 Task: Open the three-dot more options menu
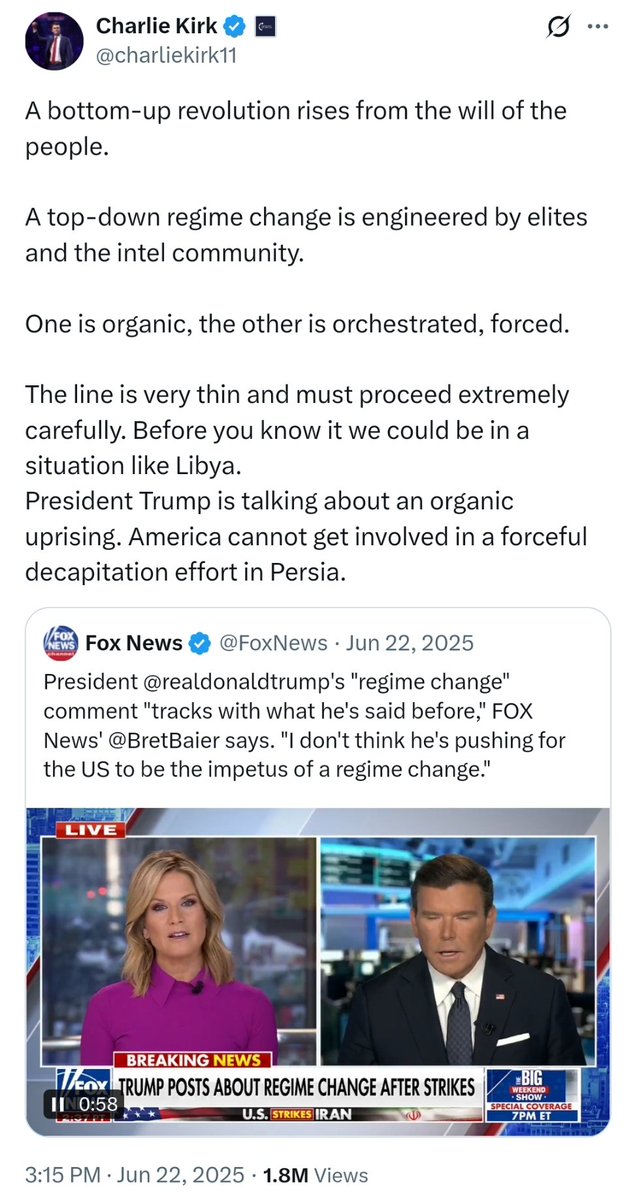pyautogui.click(x=597, y=28)
